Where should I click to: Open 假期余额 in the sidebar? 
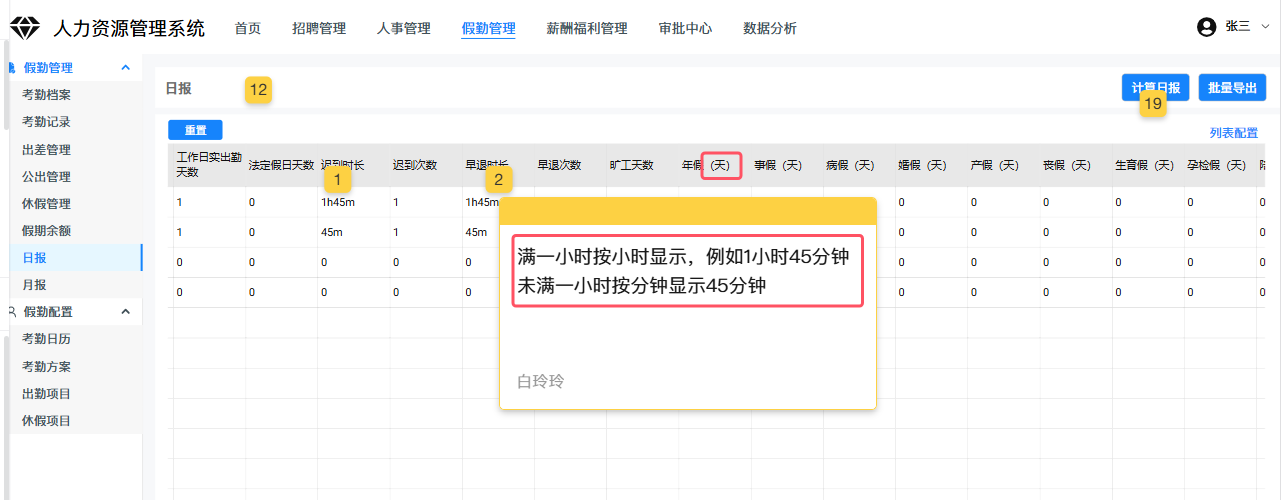point(46,231)
